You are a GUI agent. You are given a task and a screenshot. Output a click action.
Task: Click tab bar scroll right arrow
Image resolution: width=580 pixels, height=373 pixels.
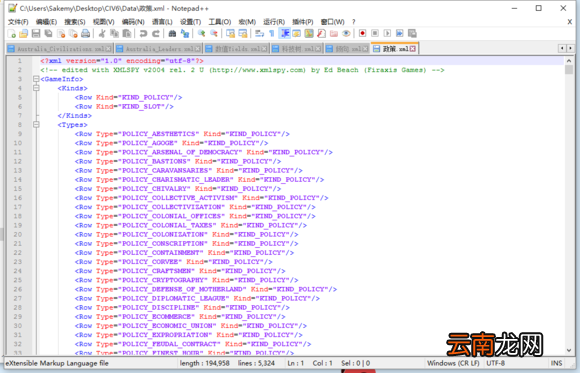570,48
